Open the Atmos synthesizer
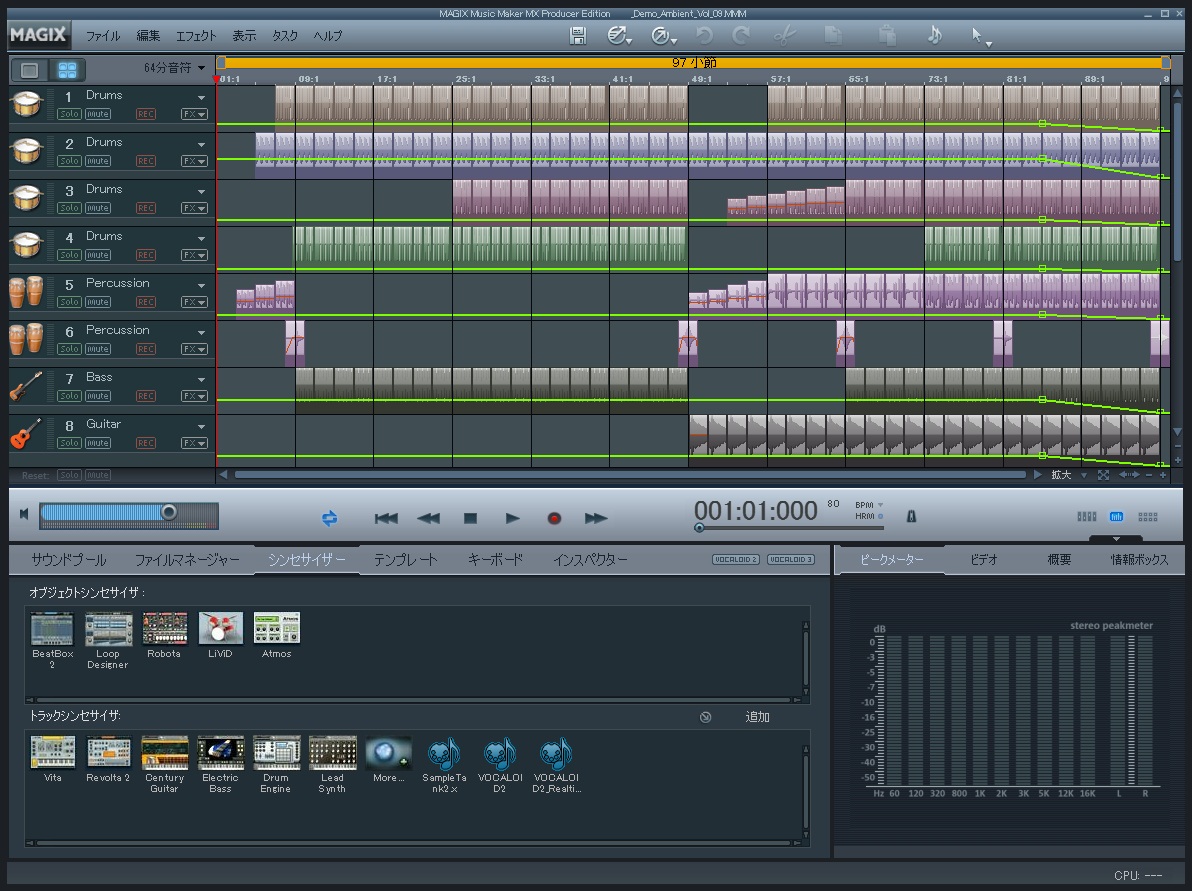 tap(277, 635)
